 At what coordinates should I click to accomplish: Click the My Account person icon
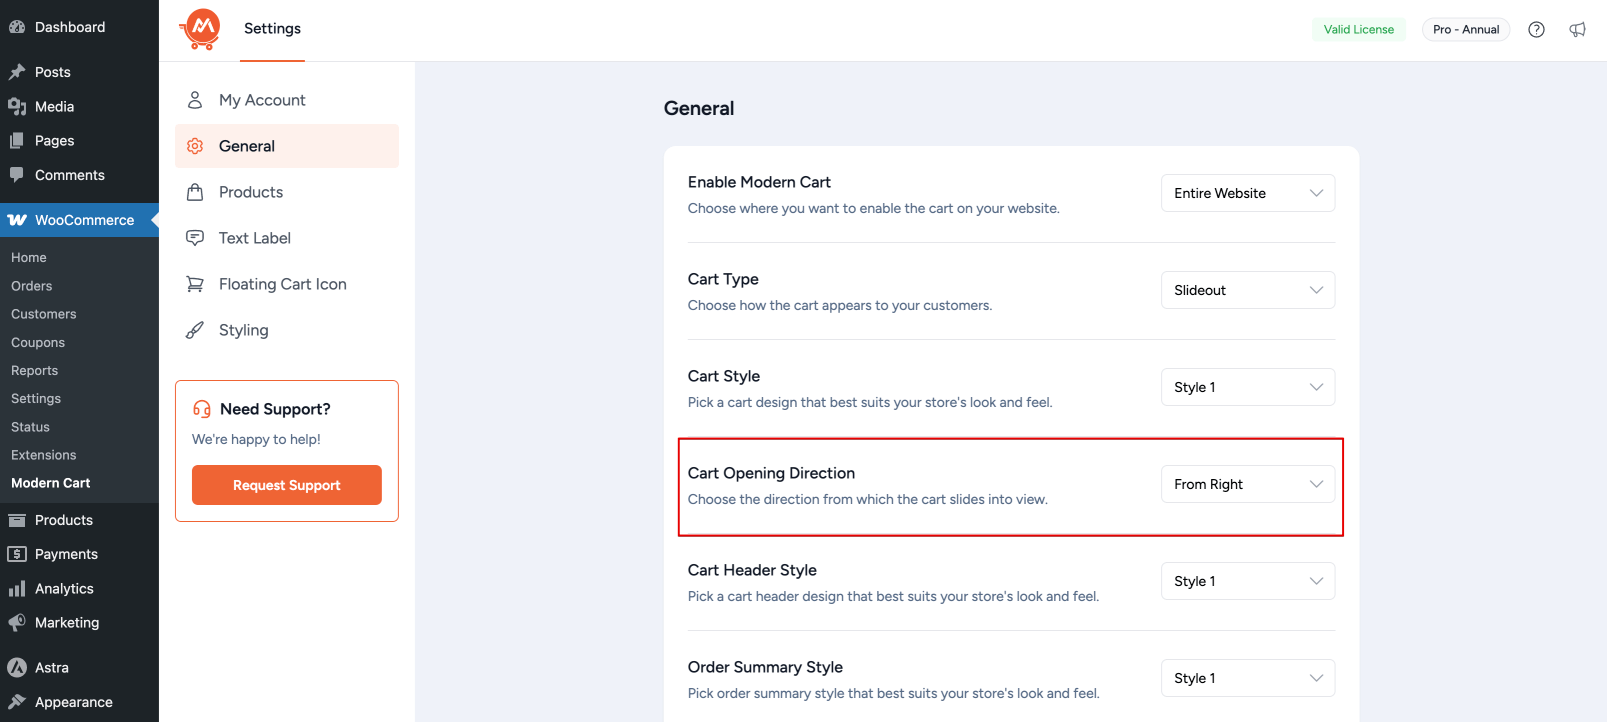pyautogui.click(x=195, y=100)
